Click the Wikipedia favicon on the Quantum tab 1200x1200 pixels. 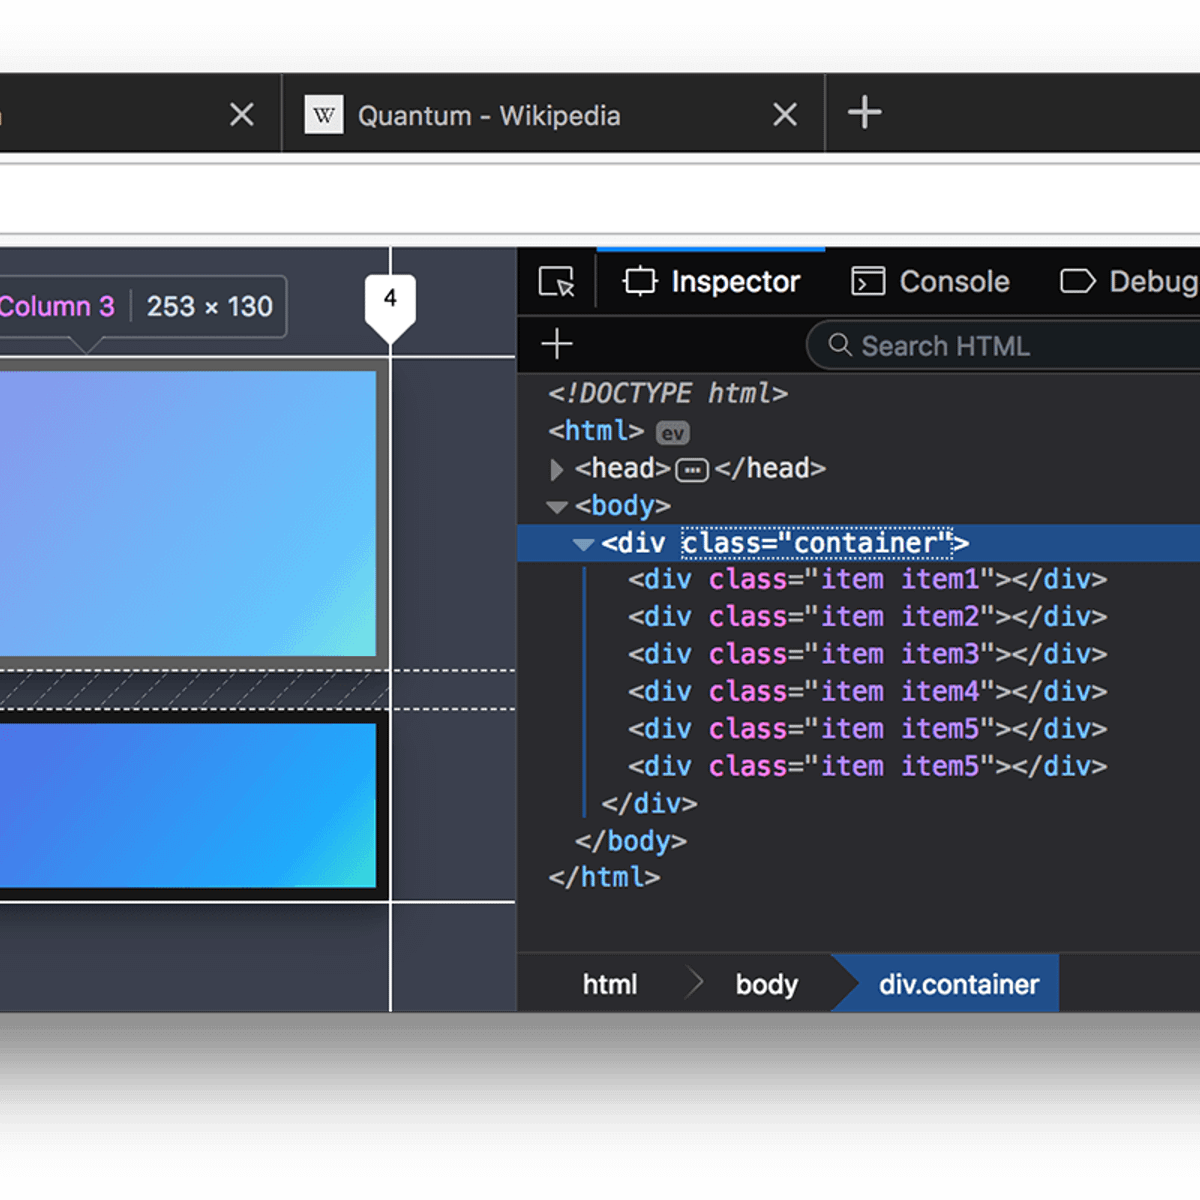[x=323, y=115]
